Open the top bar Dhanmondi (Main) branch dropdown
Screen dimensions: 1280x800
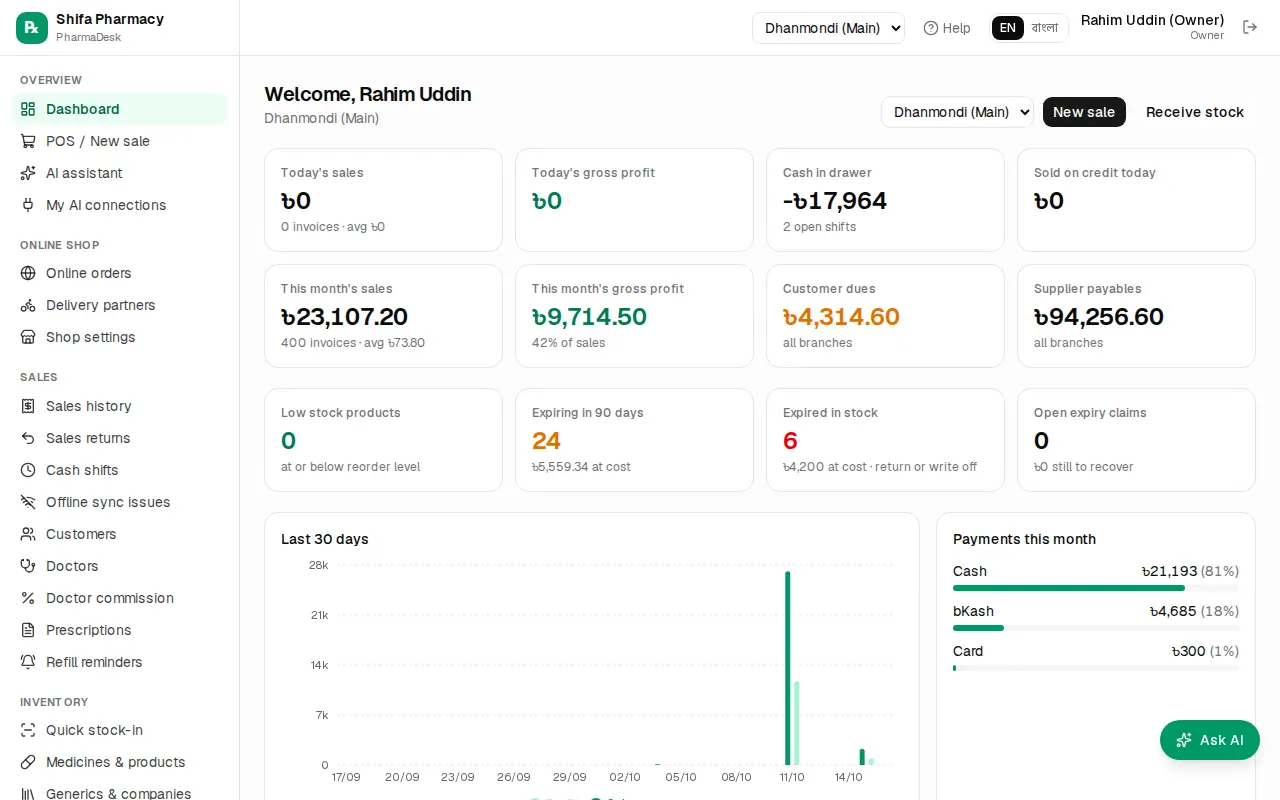point(828,28)
